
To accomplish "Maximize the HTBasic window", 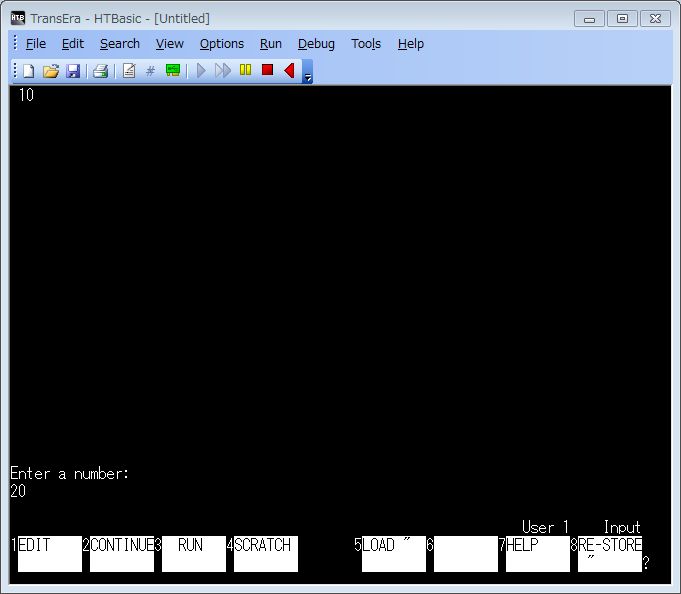I will pos(622,19).
